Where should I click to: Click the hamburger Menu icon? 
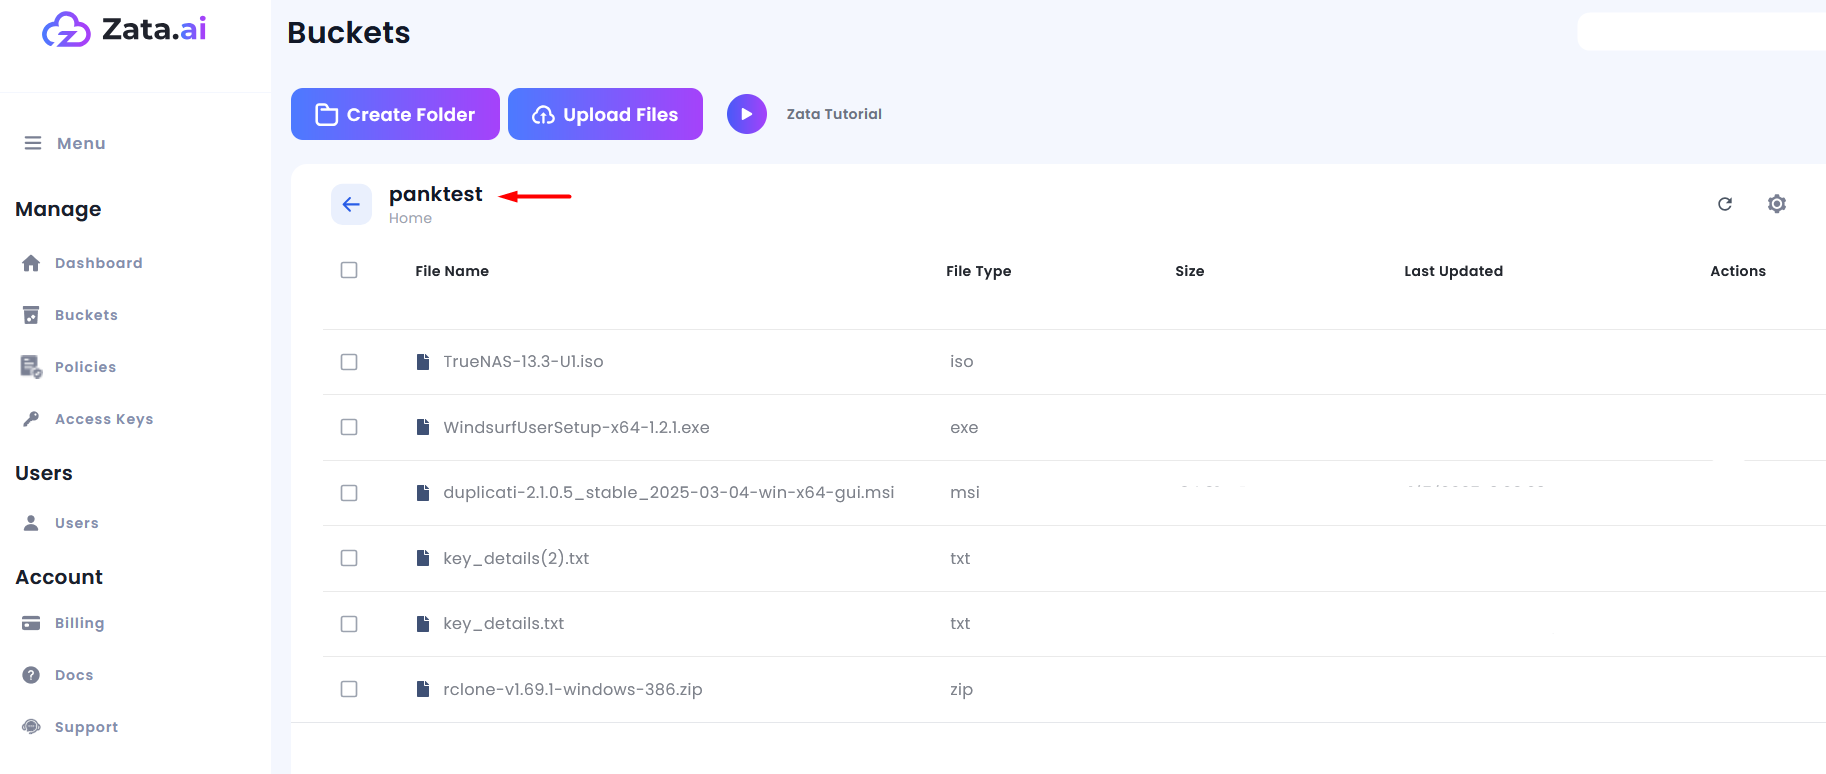click(x=33, y=143)
